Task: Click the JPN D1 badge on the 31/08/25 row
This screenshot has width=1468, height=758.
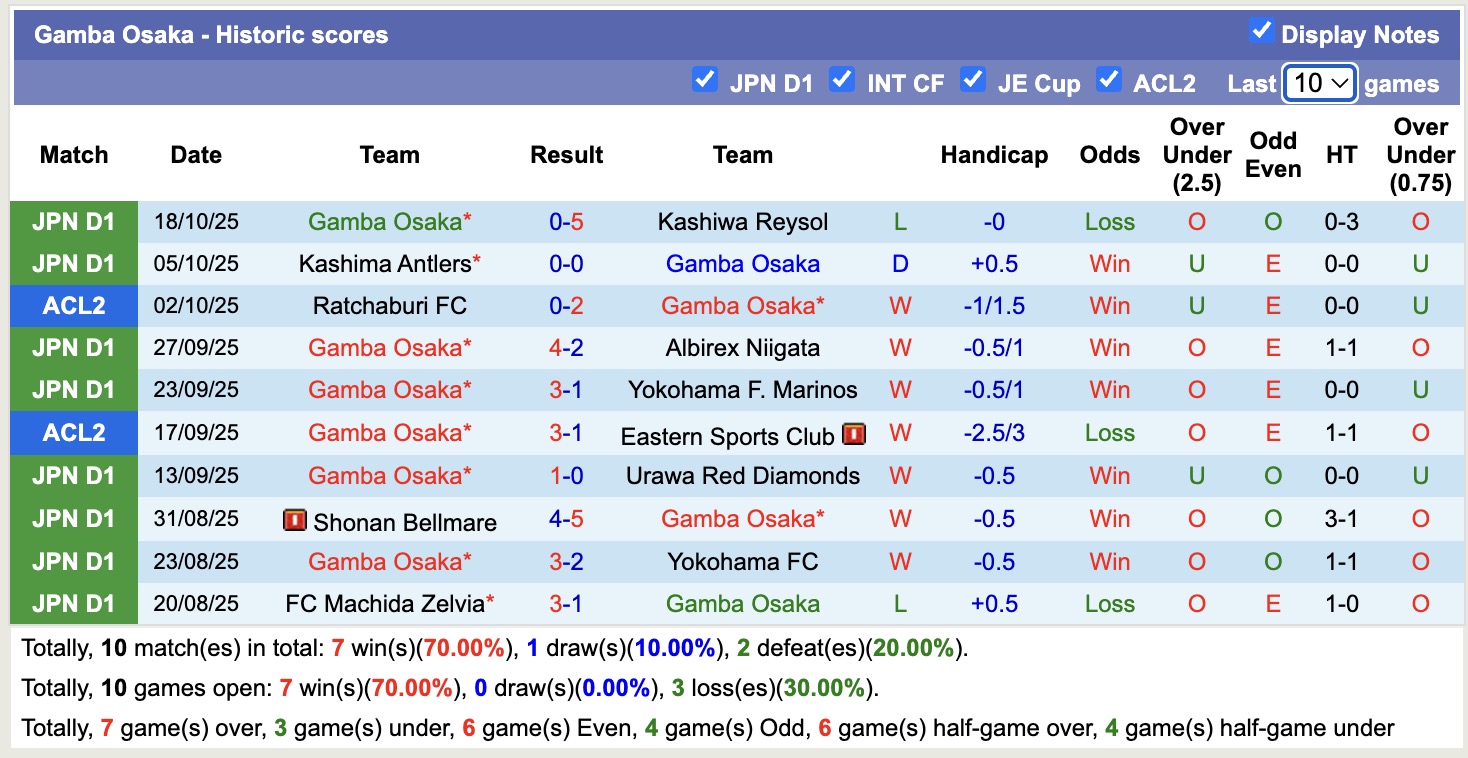Action: pos(73,519)
